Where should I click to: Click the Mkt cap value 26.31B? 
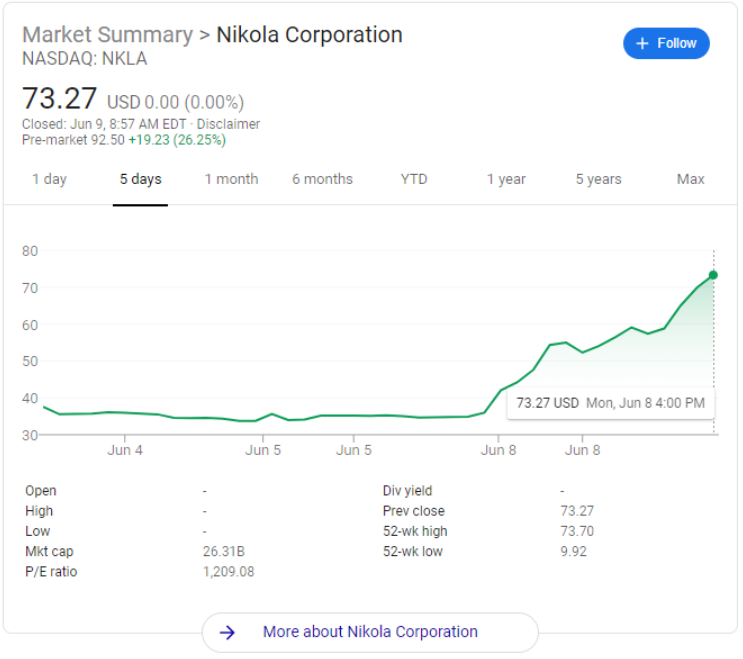[x=224, y=551]
